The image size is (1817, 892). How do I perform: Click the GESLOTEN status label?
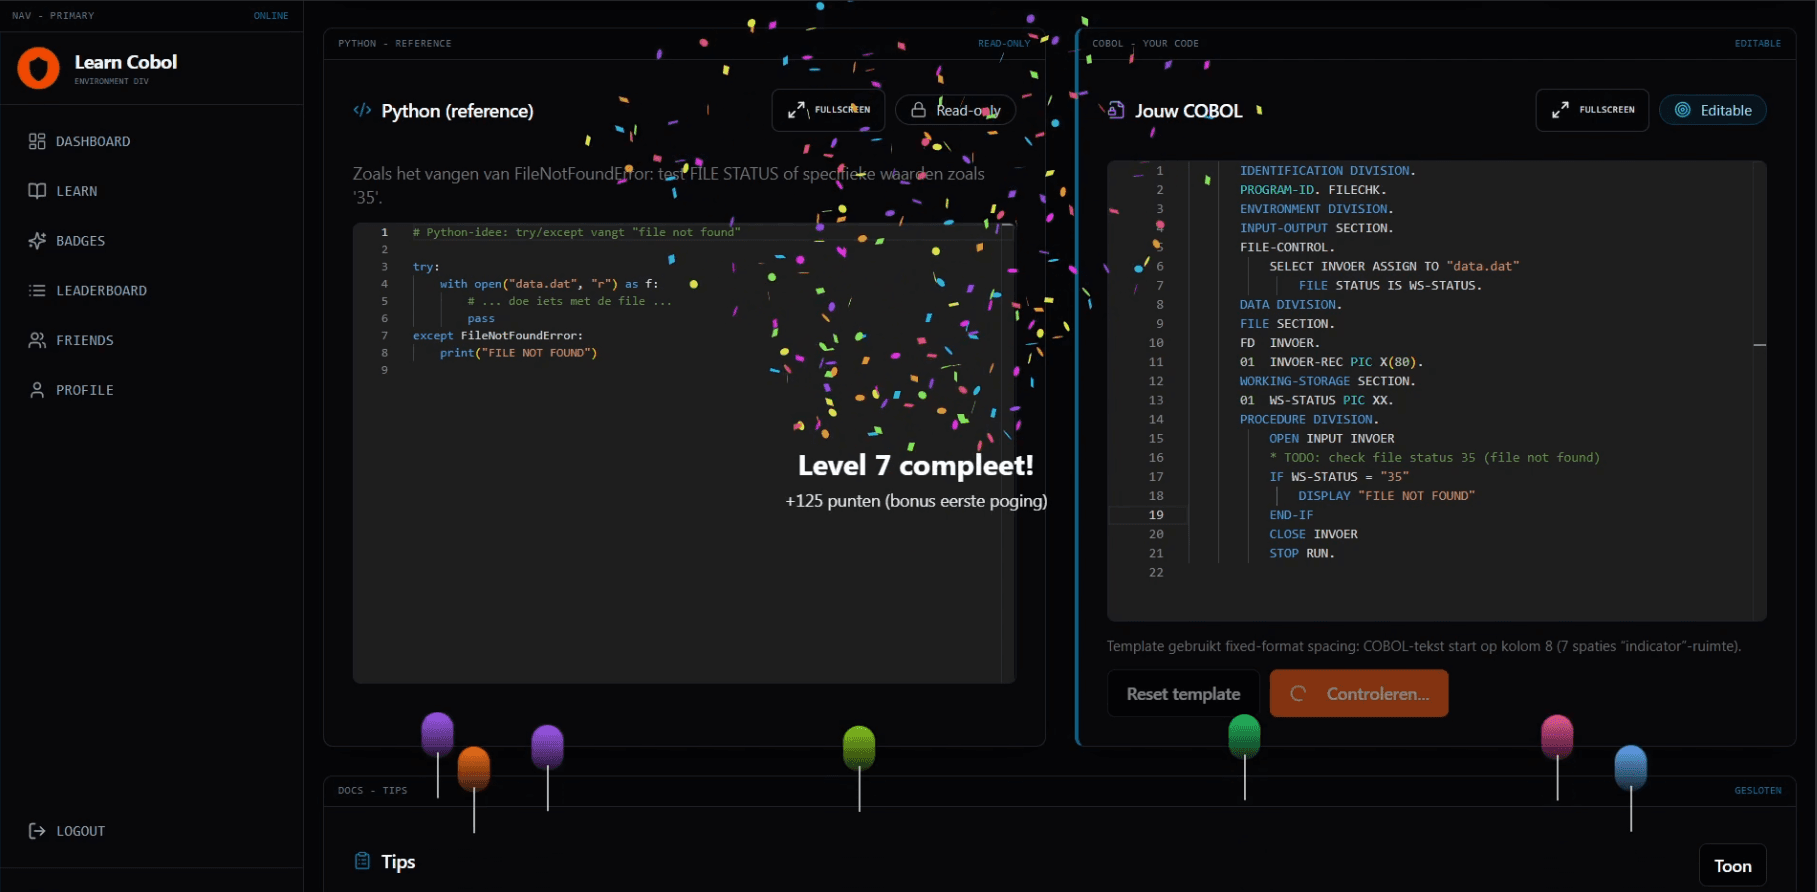[x=1758, y=790]
